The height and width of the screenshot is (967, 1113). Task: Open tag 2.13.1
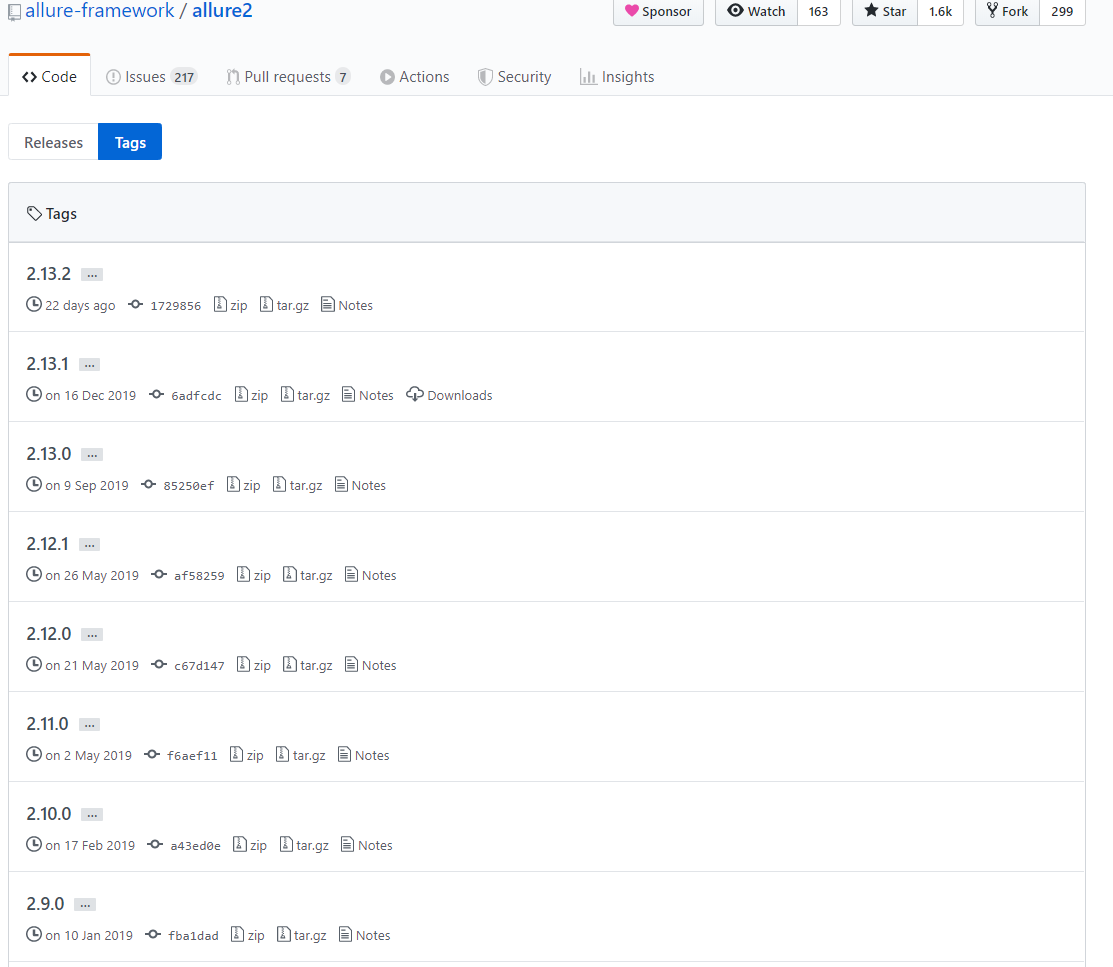[x=48, y=364]
